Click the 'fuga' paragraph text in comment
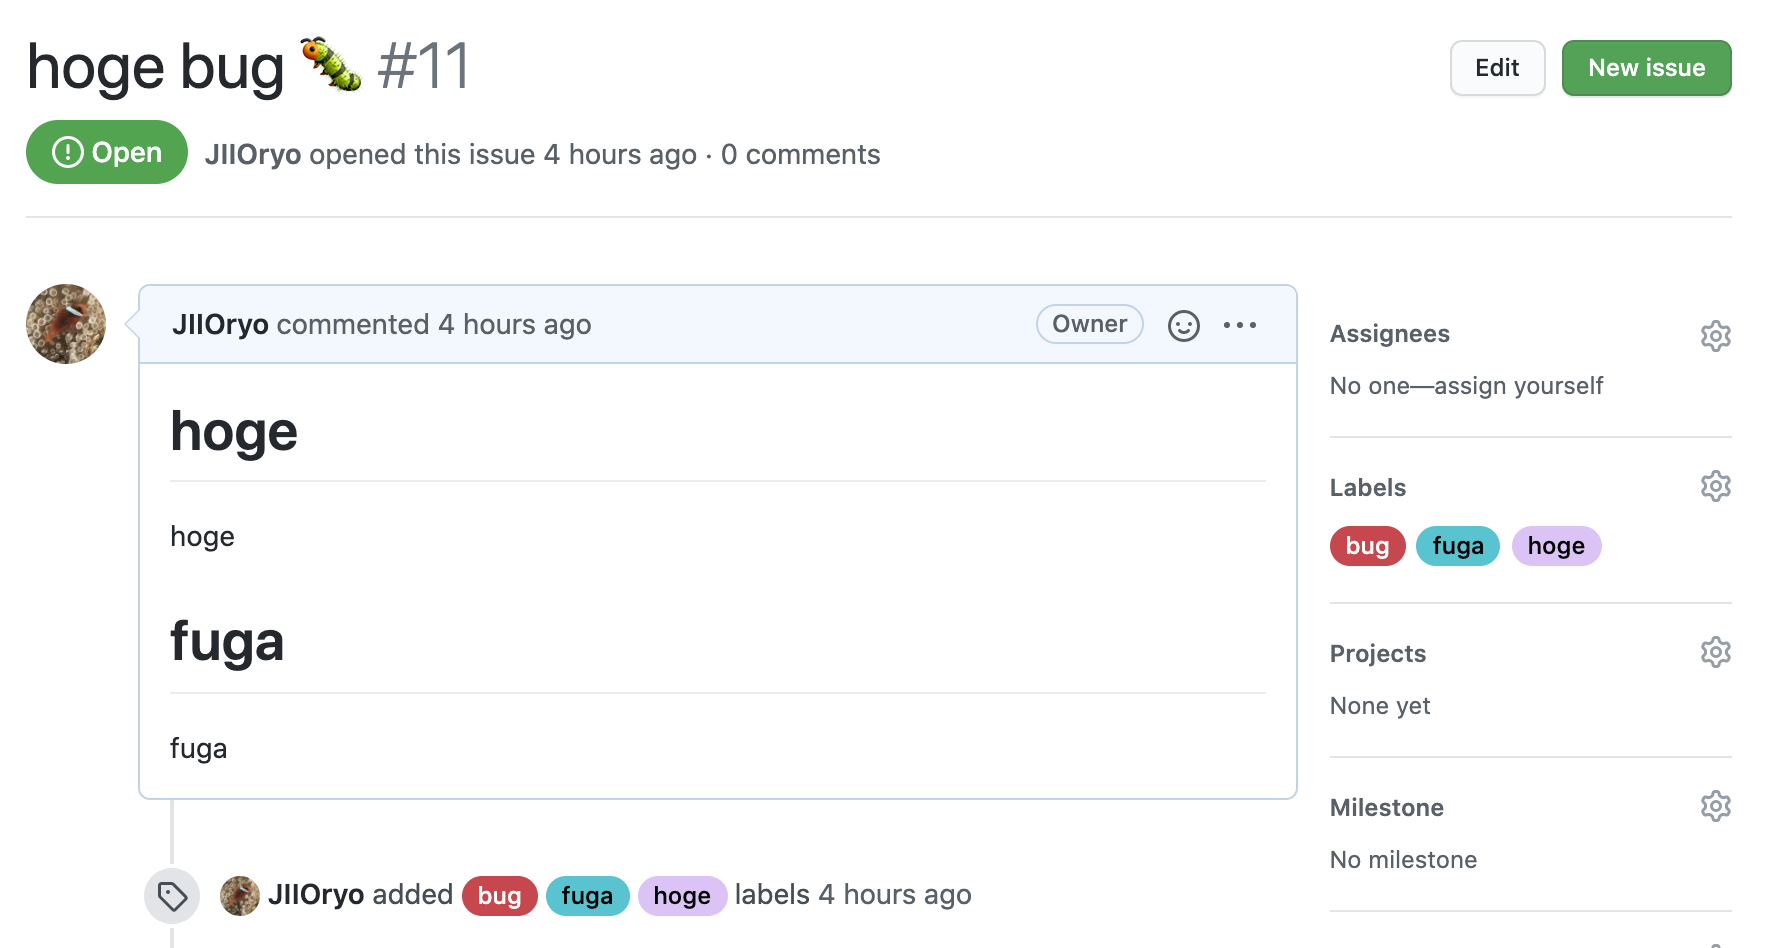Viewport: 1768px width, 948px height. pos(198,748)
